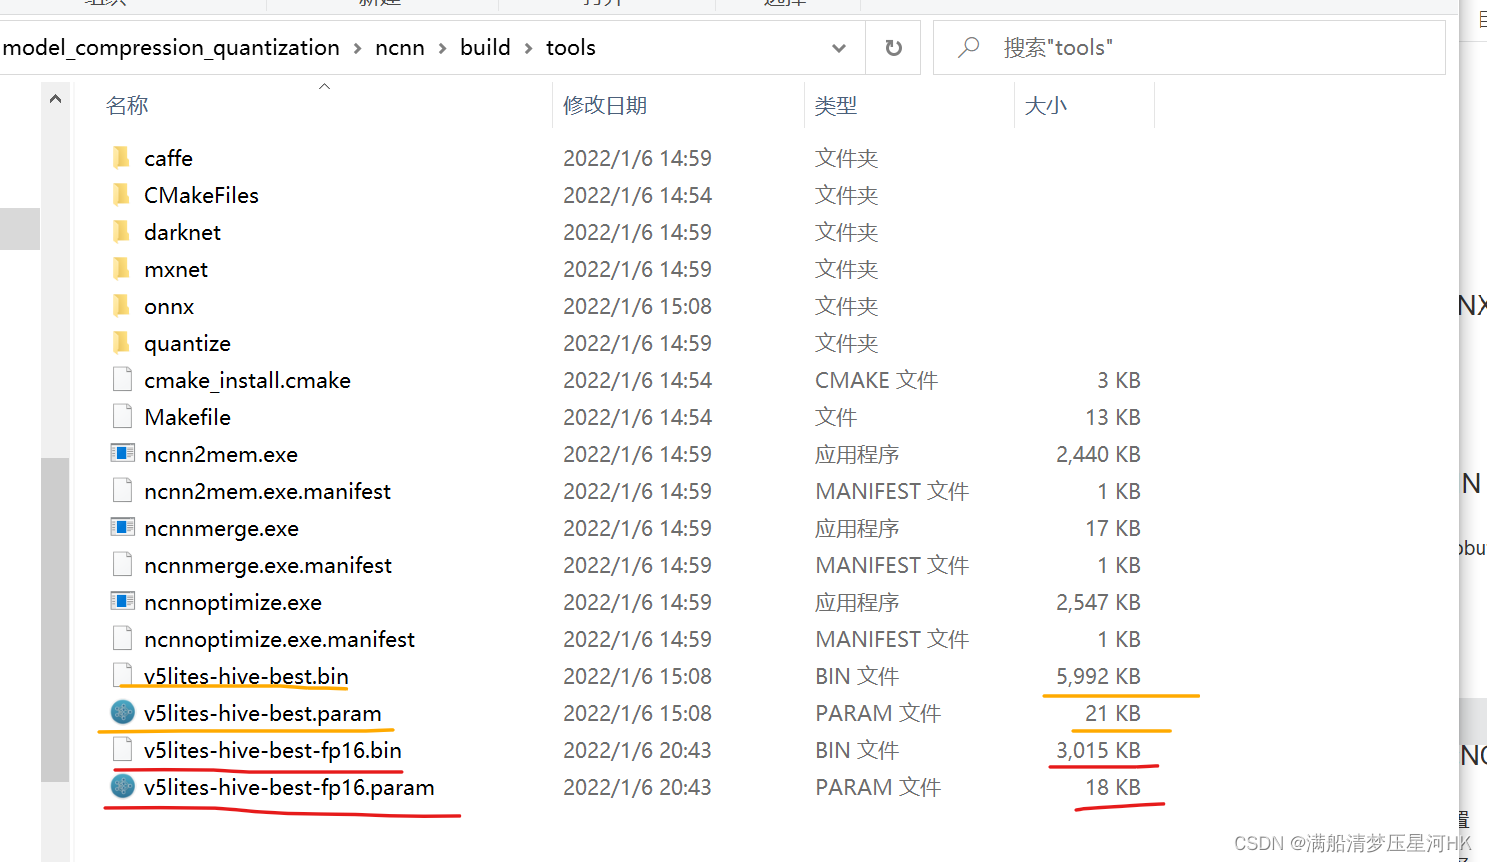The height and width of the screenshot is (862, 1487).
Task: Navigate to the ncnn breadcrumb folder
Action: (400, 48)
